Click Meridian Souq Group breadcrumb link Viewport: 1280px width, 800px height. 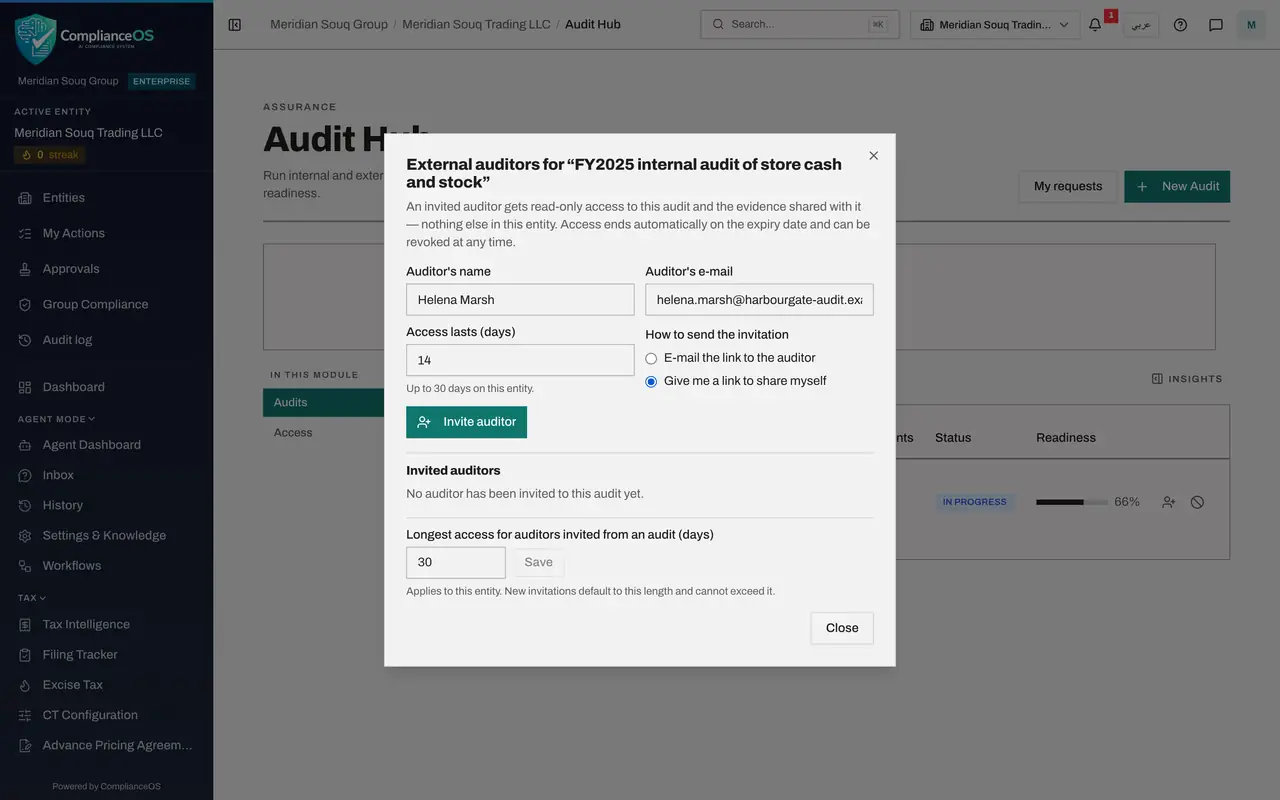pos(329,24)
